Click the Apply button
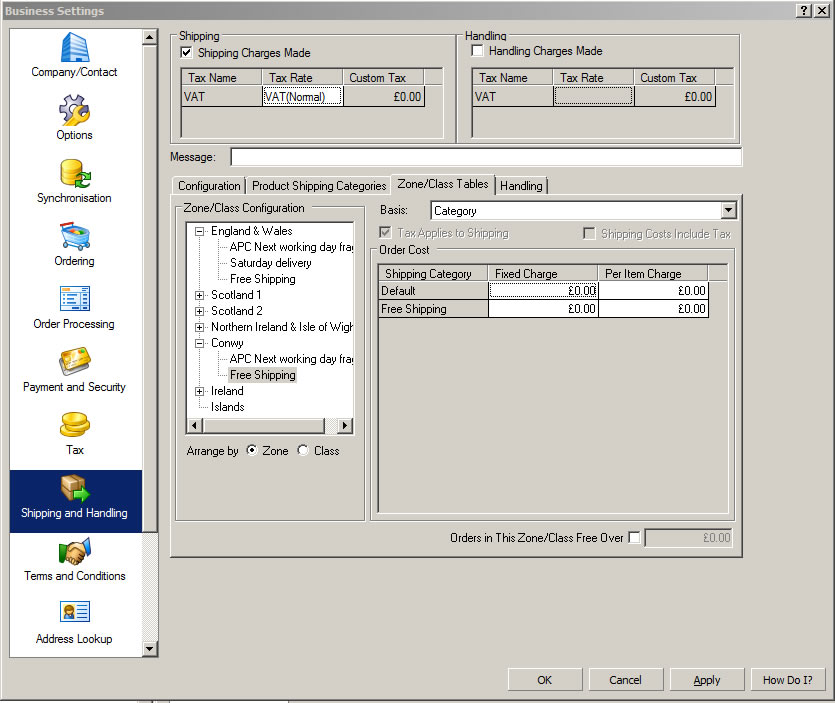 click(707, 680)
